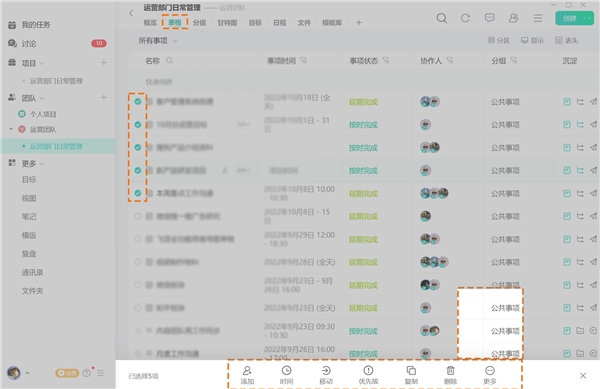Uncheck the first row dated 2022年10月18日
The image size is (600, 389).
(138, 101)
